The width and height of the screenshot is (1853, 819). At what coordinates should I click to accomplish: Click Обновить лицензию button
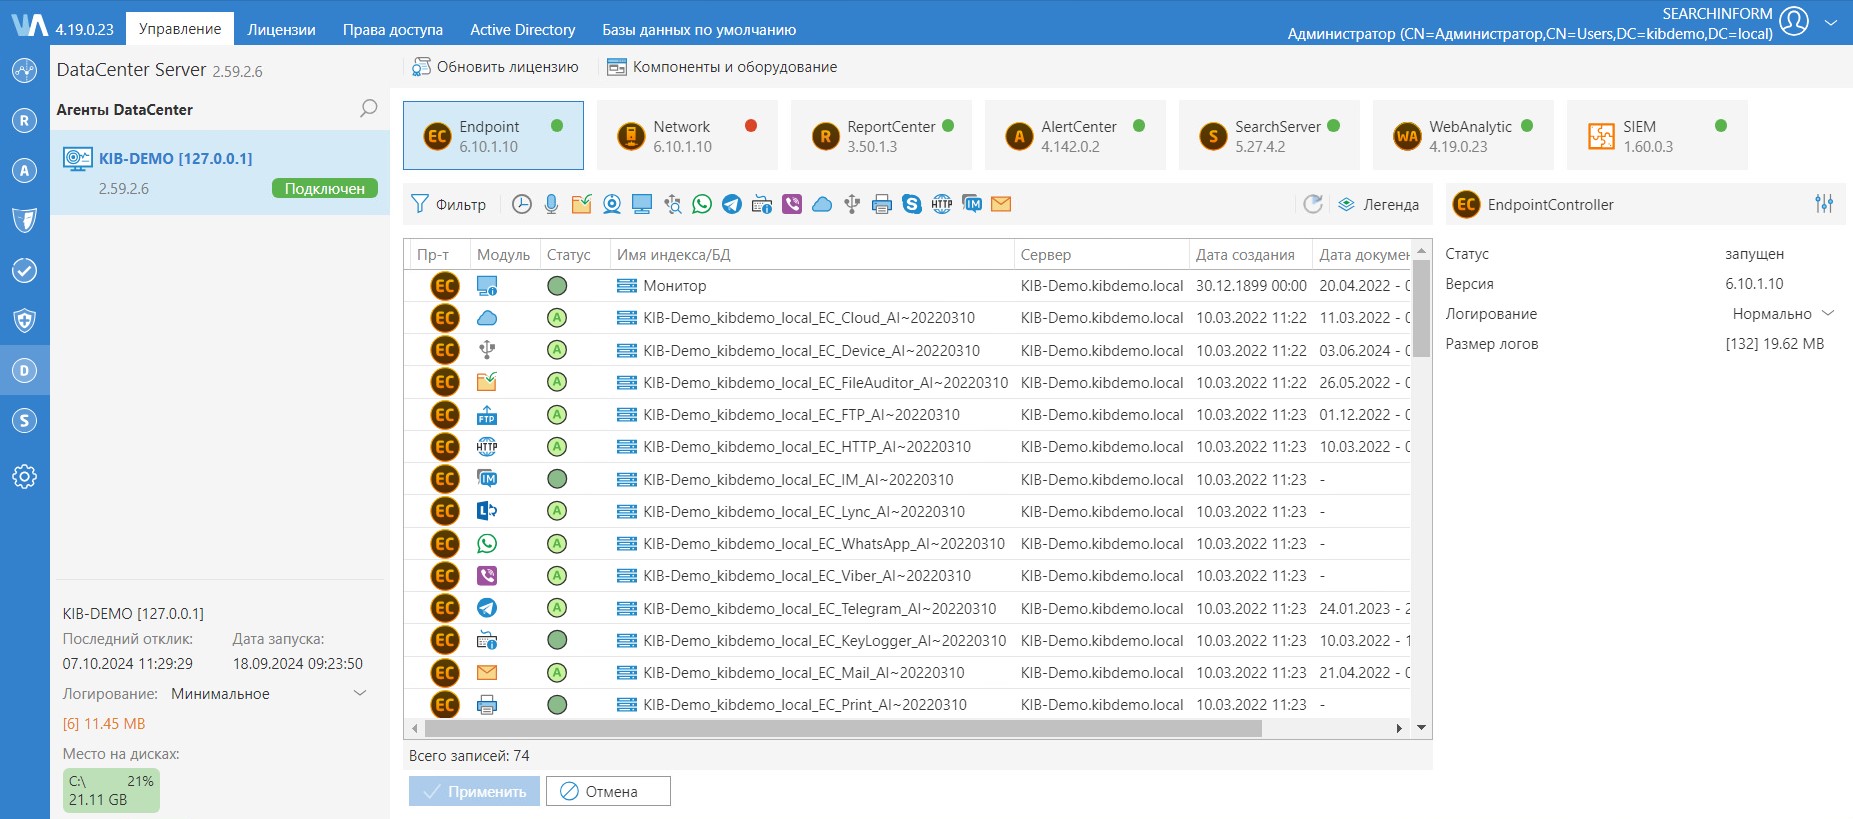[x=496, y=67]
